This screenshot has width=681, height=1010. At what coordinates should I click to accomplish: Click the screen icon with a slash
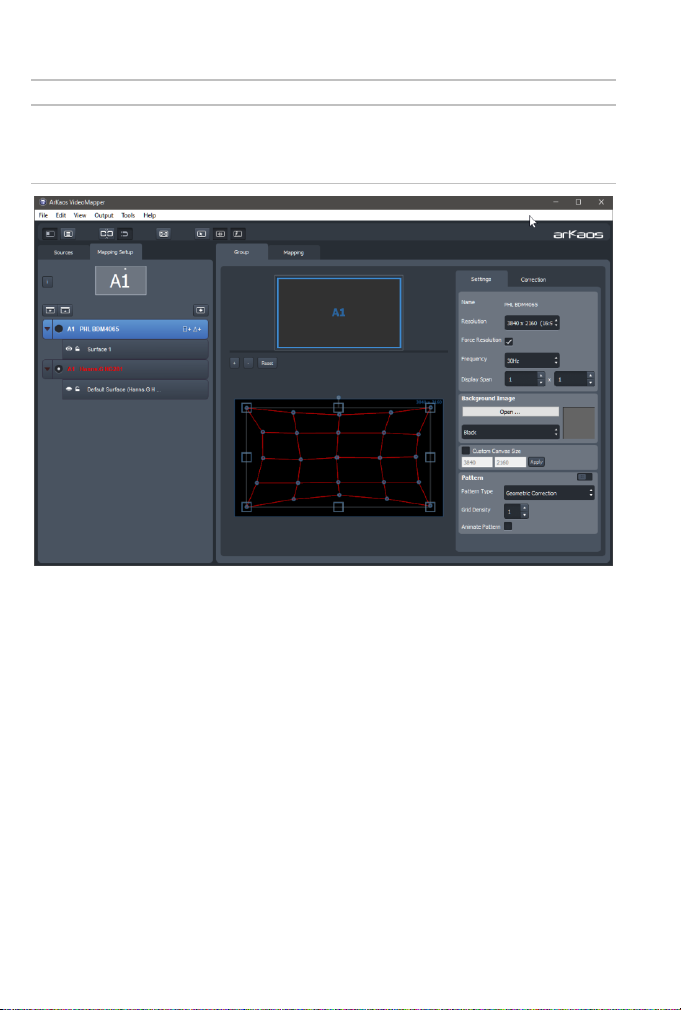click(238, 234)
